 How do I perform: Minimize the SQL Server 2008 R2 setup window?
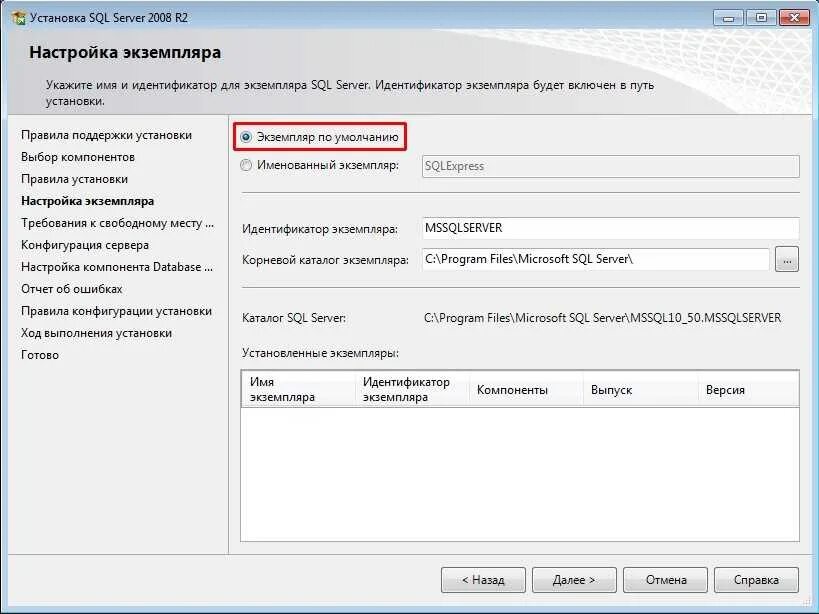[x=728, y=18]
